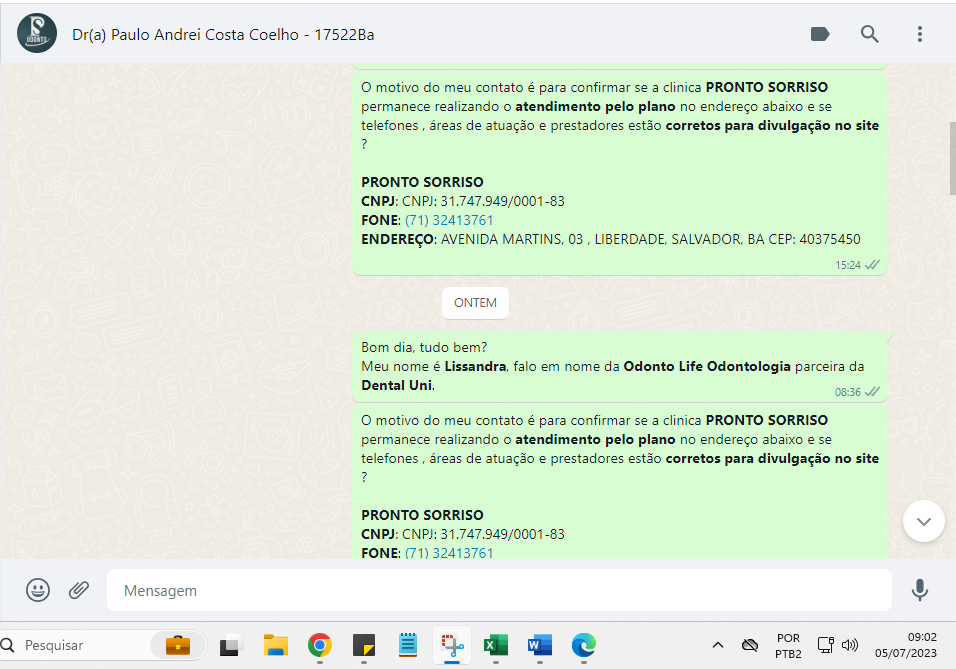Click the ONTEM date separator chip
The width and height of the screenshot is (956, 669).
pos(475,303)
